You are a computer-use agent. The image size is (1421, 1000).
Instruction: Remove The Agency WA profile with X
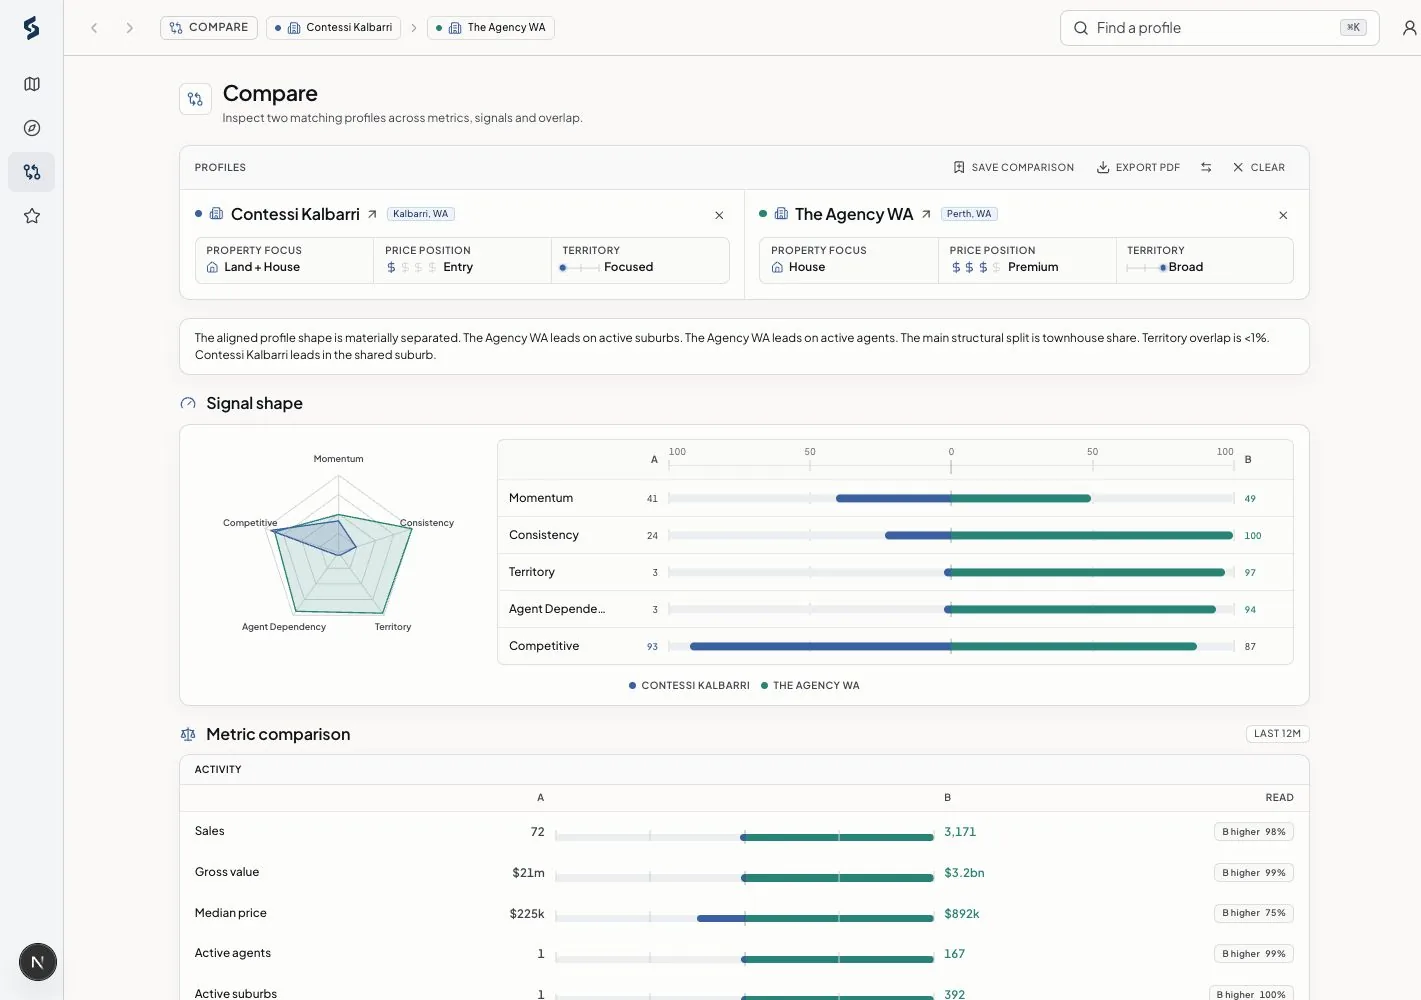pyautogui.click(x=1283, y=215)
